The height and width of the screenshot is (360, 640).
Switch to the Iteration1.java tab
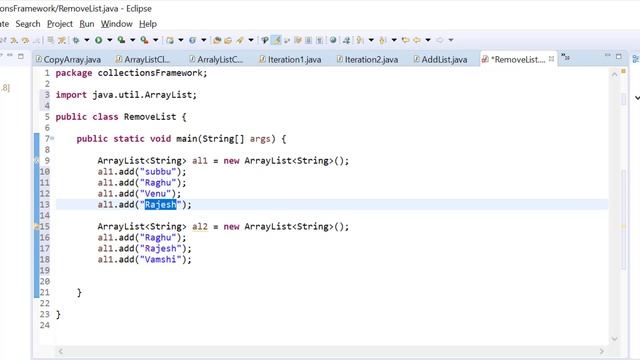pos(290,60)
